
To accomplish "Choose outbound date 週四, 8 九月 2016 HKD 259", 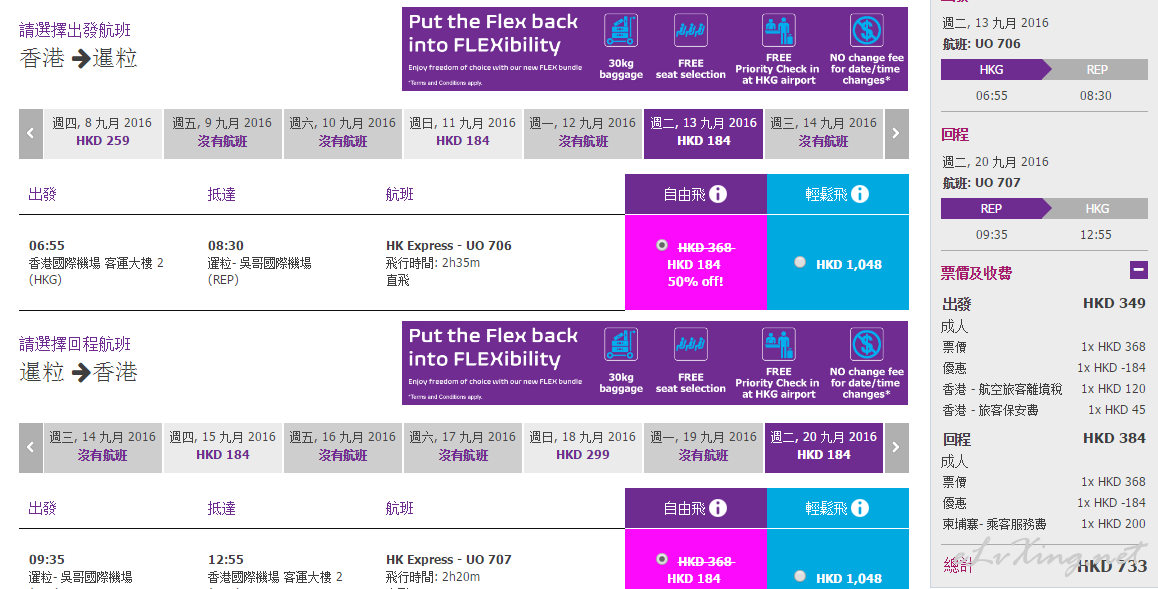I will click(103, 134).
